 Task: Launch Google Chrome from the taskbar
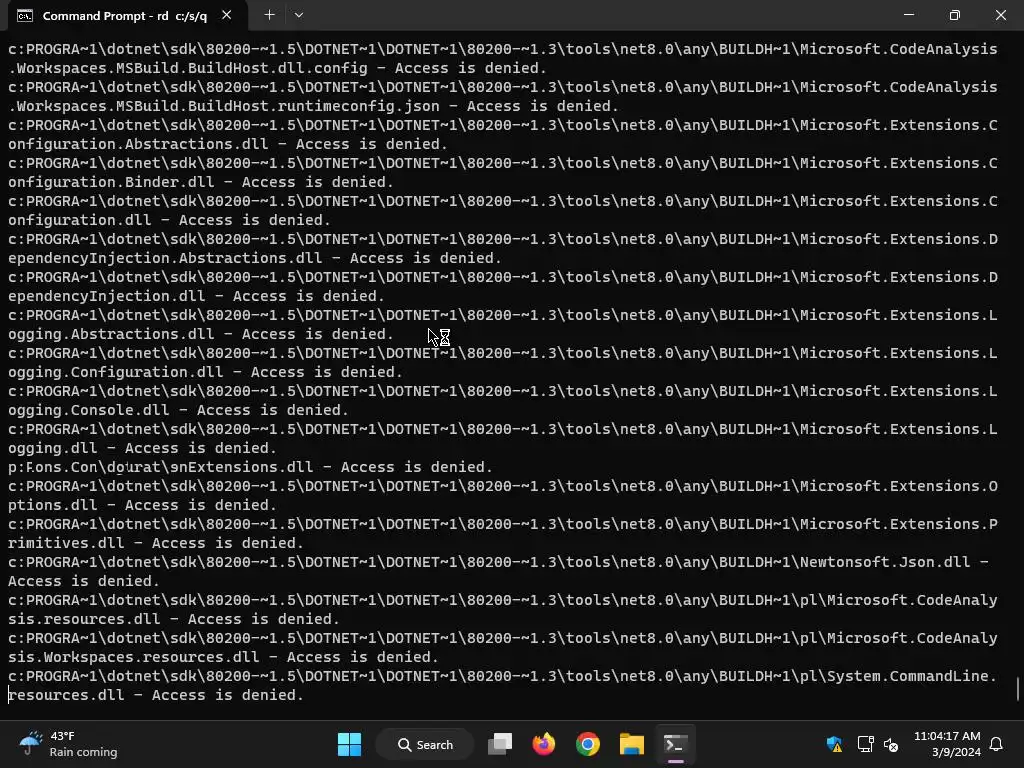[x=588, y=744]
